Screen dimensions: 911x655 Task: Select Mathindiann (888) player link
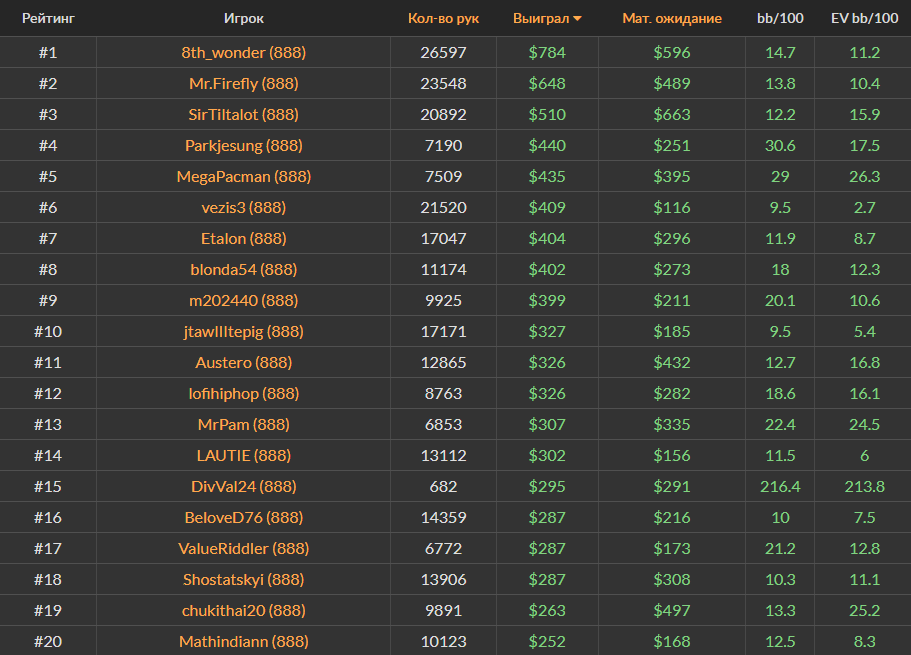click(244, 642)
